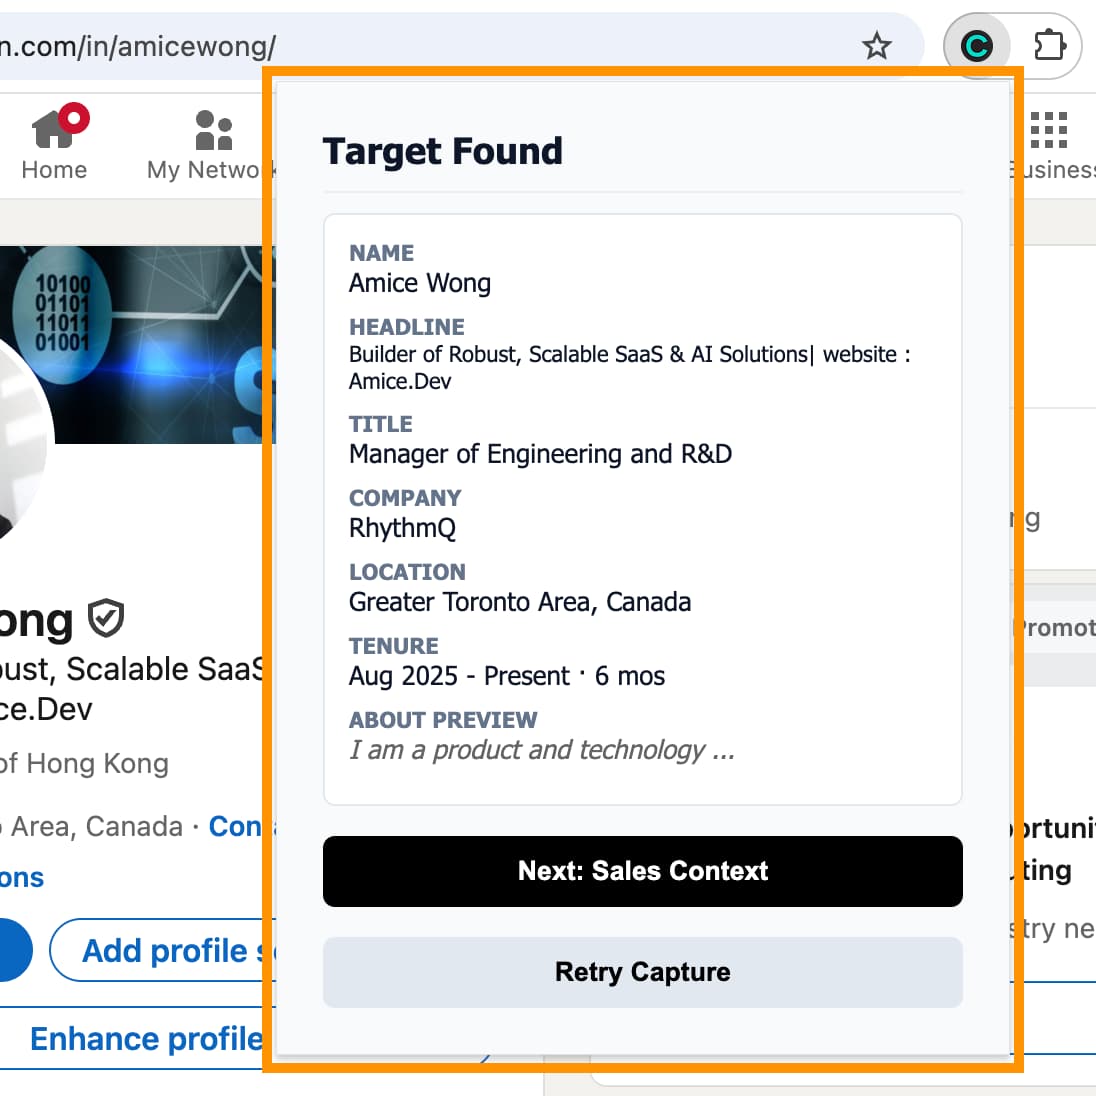The height and width of the screenshot is (1096, 1096).
Task: Click the Amice Wong name value in popup
Action: coord(420,283)
